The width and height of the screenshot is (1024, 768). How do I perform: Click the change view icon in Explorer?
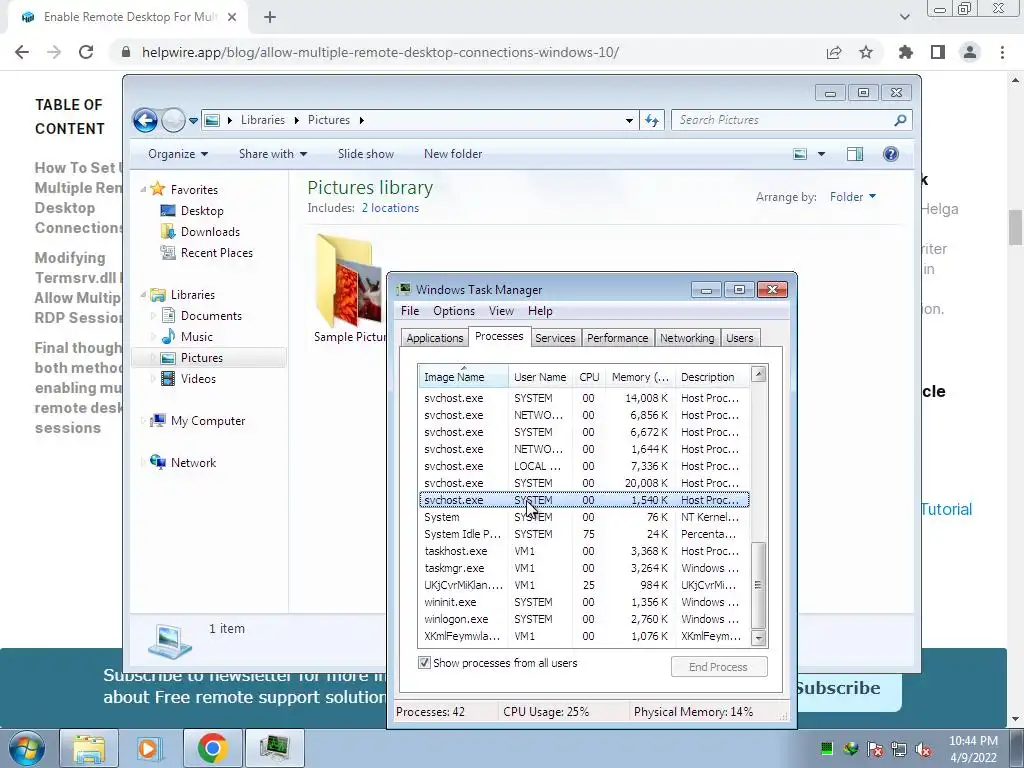pyautogui.click(x=800, y=154)
